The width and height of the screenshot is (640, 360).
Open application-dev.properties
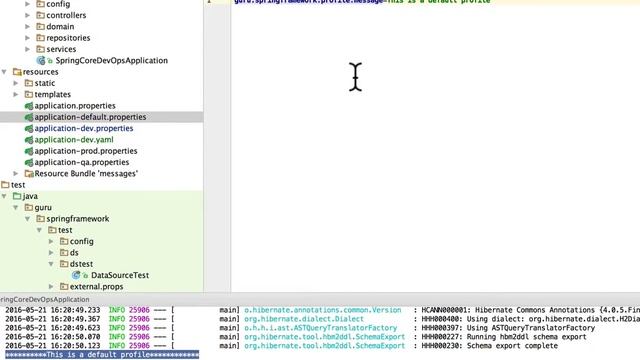coord(84,128)
